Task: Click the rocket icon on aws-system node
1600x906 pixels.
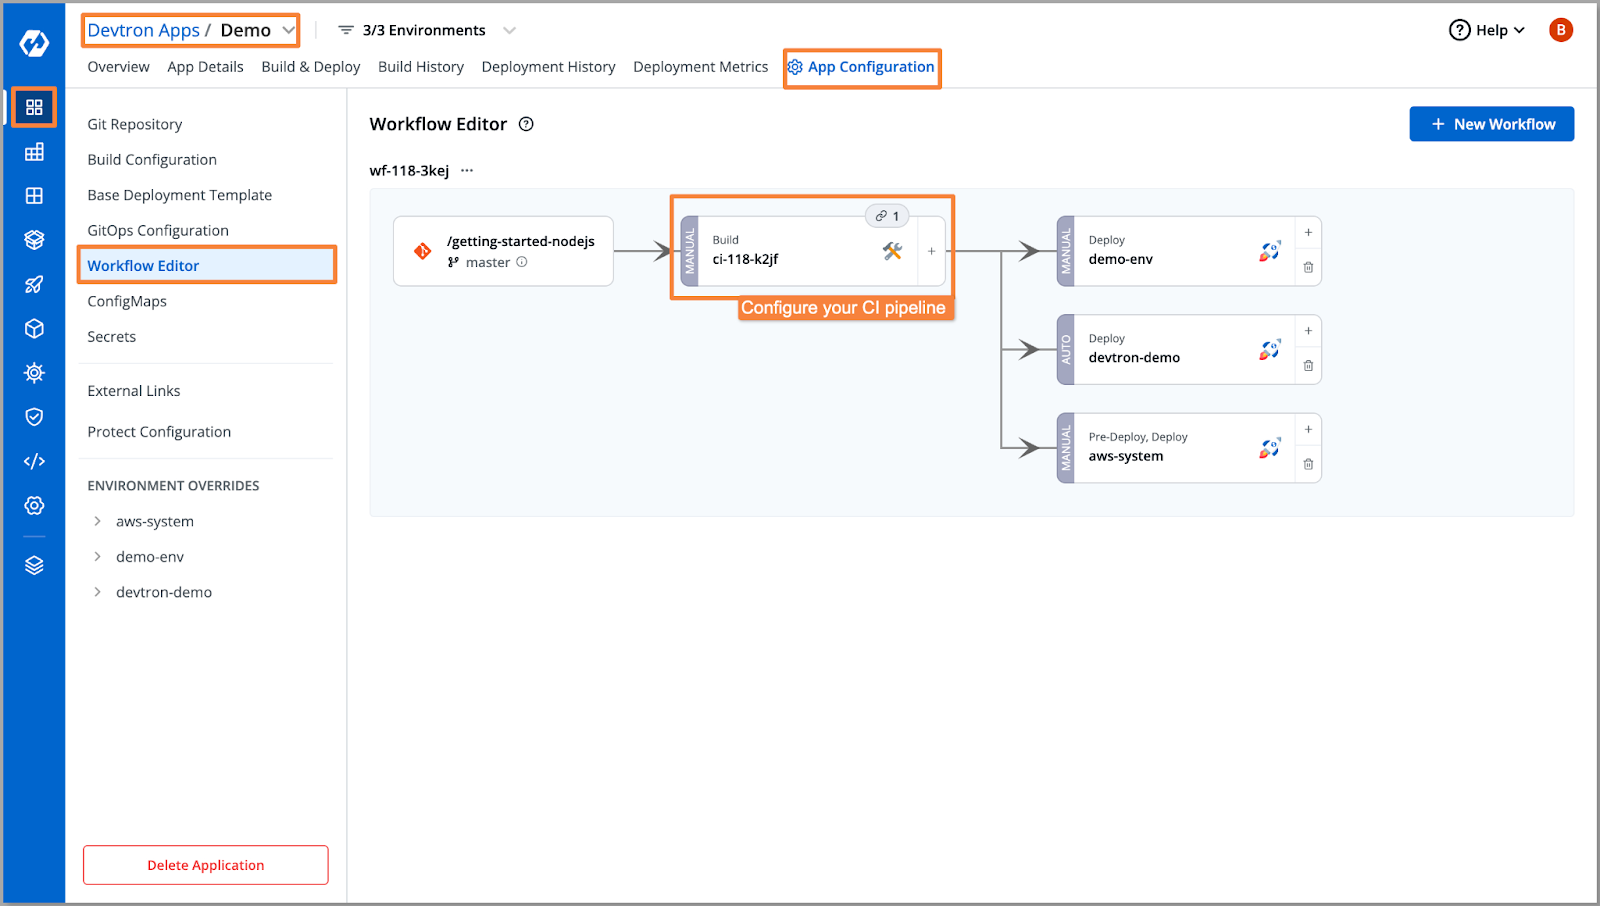Action: 1270,449
